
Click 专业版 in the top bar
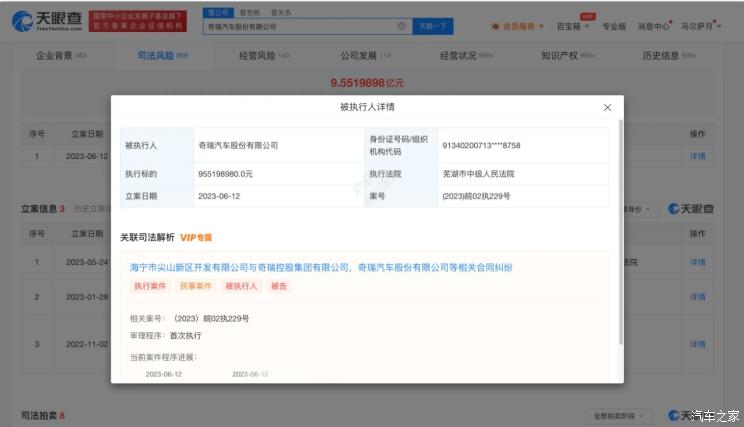pyautogui.click(x=614, y=26)
